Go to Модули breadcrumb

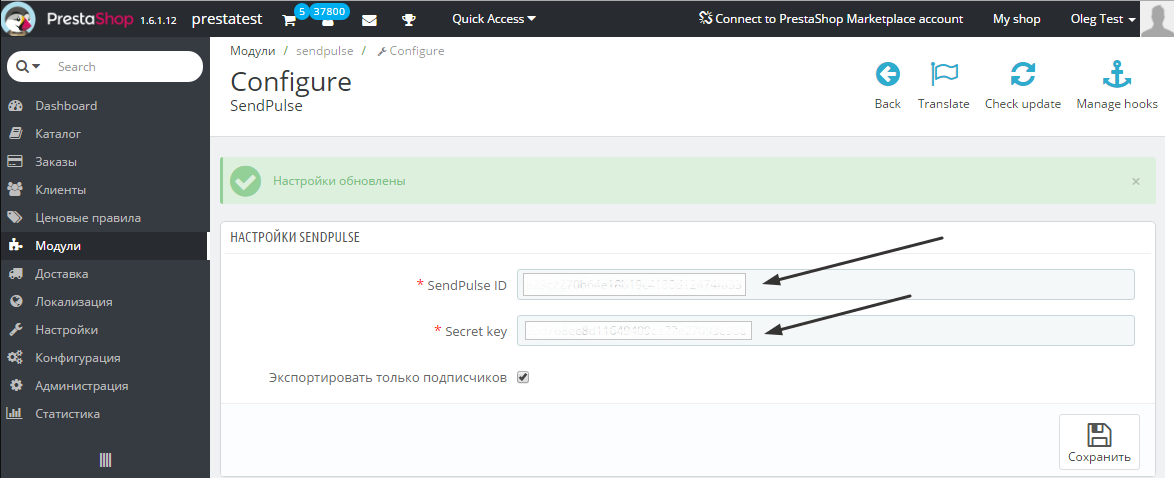(253, 51)
